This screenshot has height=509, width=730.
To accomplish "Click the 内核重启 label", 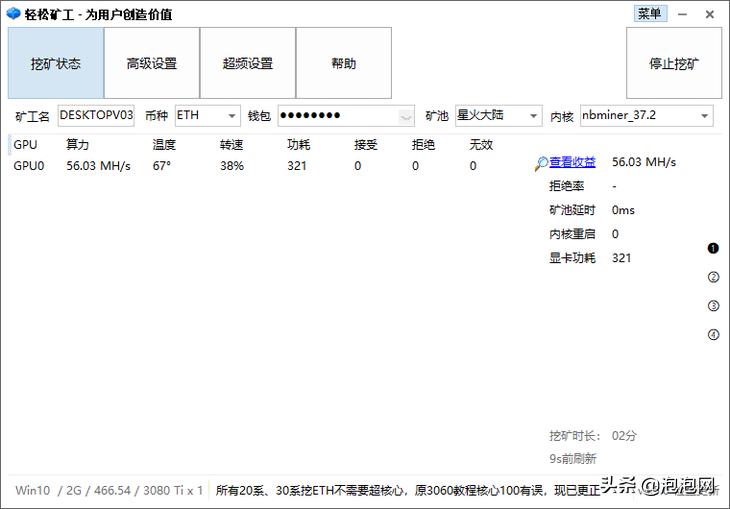I will tap(572, 234).
